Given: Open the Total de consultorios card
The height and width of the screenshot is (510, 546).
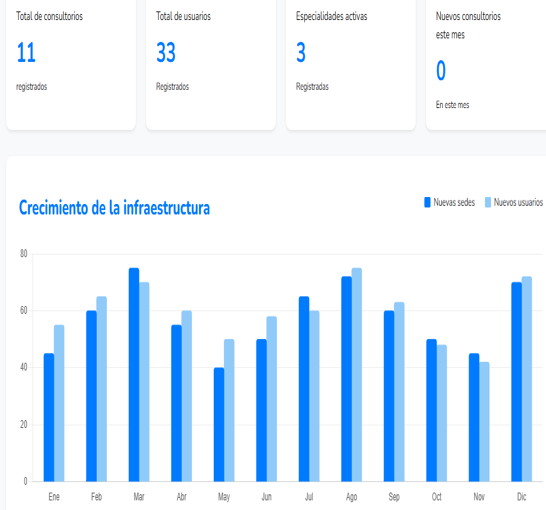Looking at the screenshot, I should coord(71,64).
